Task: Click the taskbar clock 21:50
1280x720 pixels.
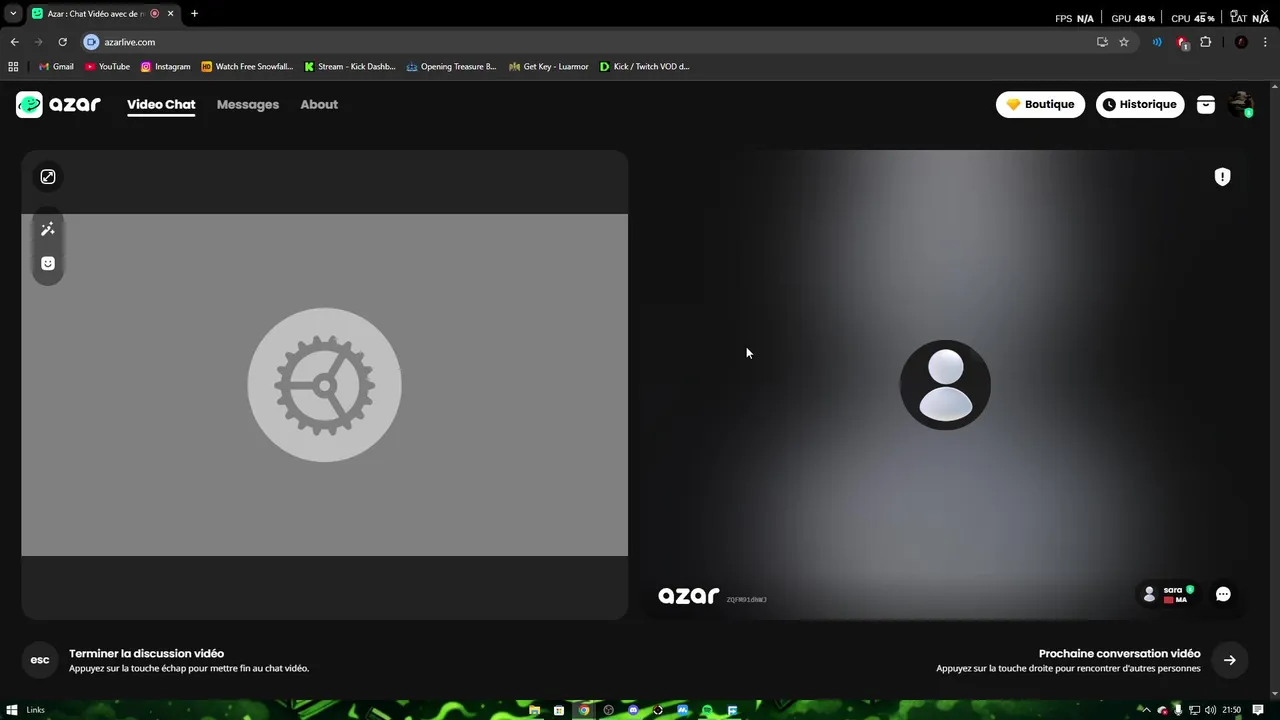Action: (x=1231, y=710)
